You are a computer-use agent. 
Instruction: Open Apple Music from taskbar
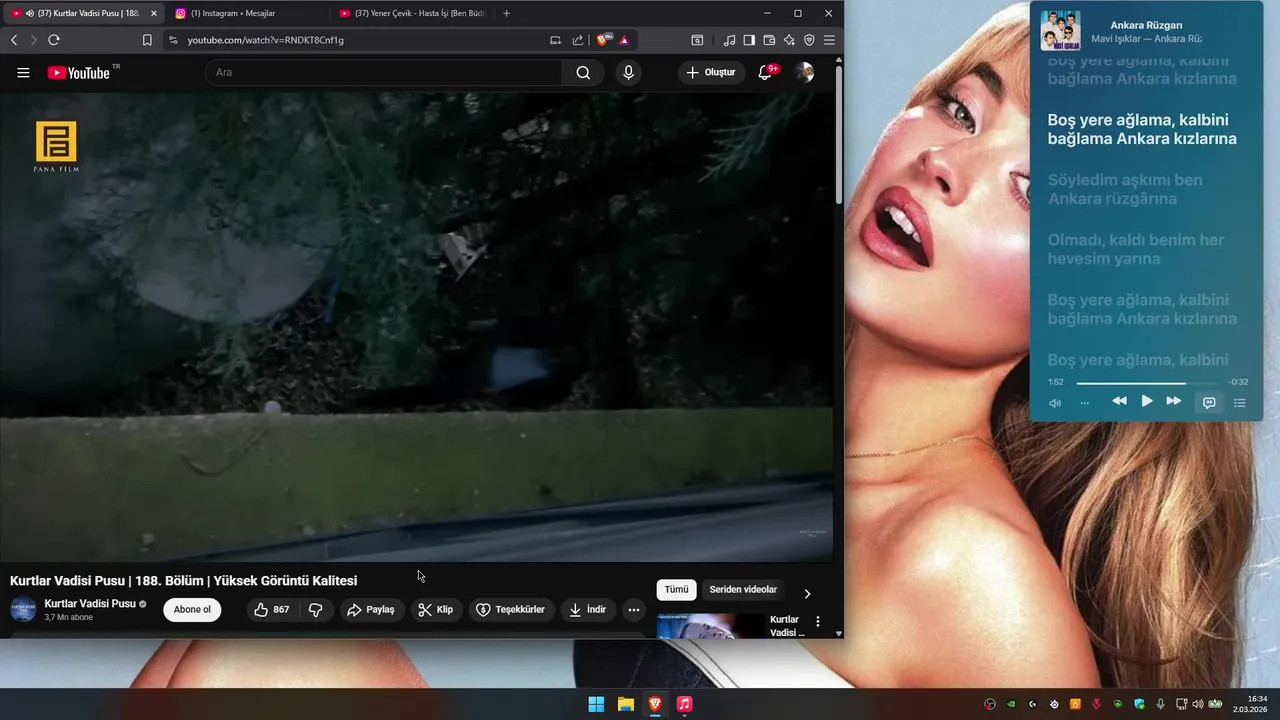[x=684, y=704]
